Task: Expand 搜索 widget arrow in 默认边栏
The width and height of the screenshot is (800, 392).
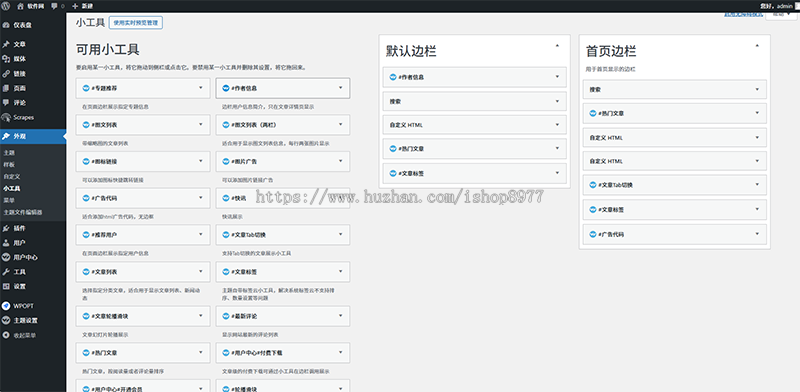Action: [557, 101]
